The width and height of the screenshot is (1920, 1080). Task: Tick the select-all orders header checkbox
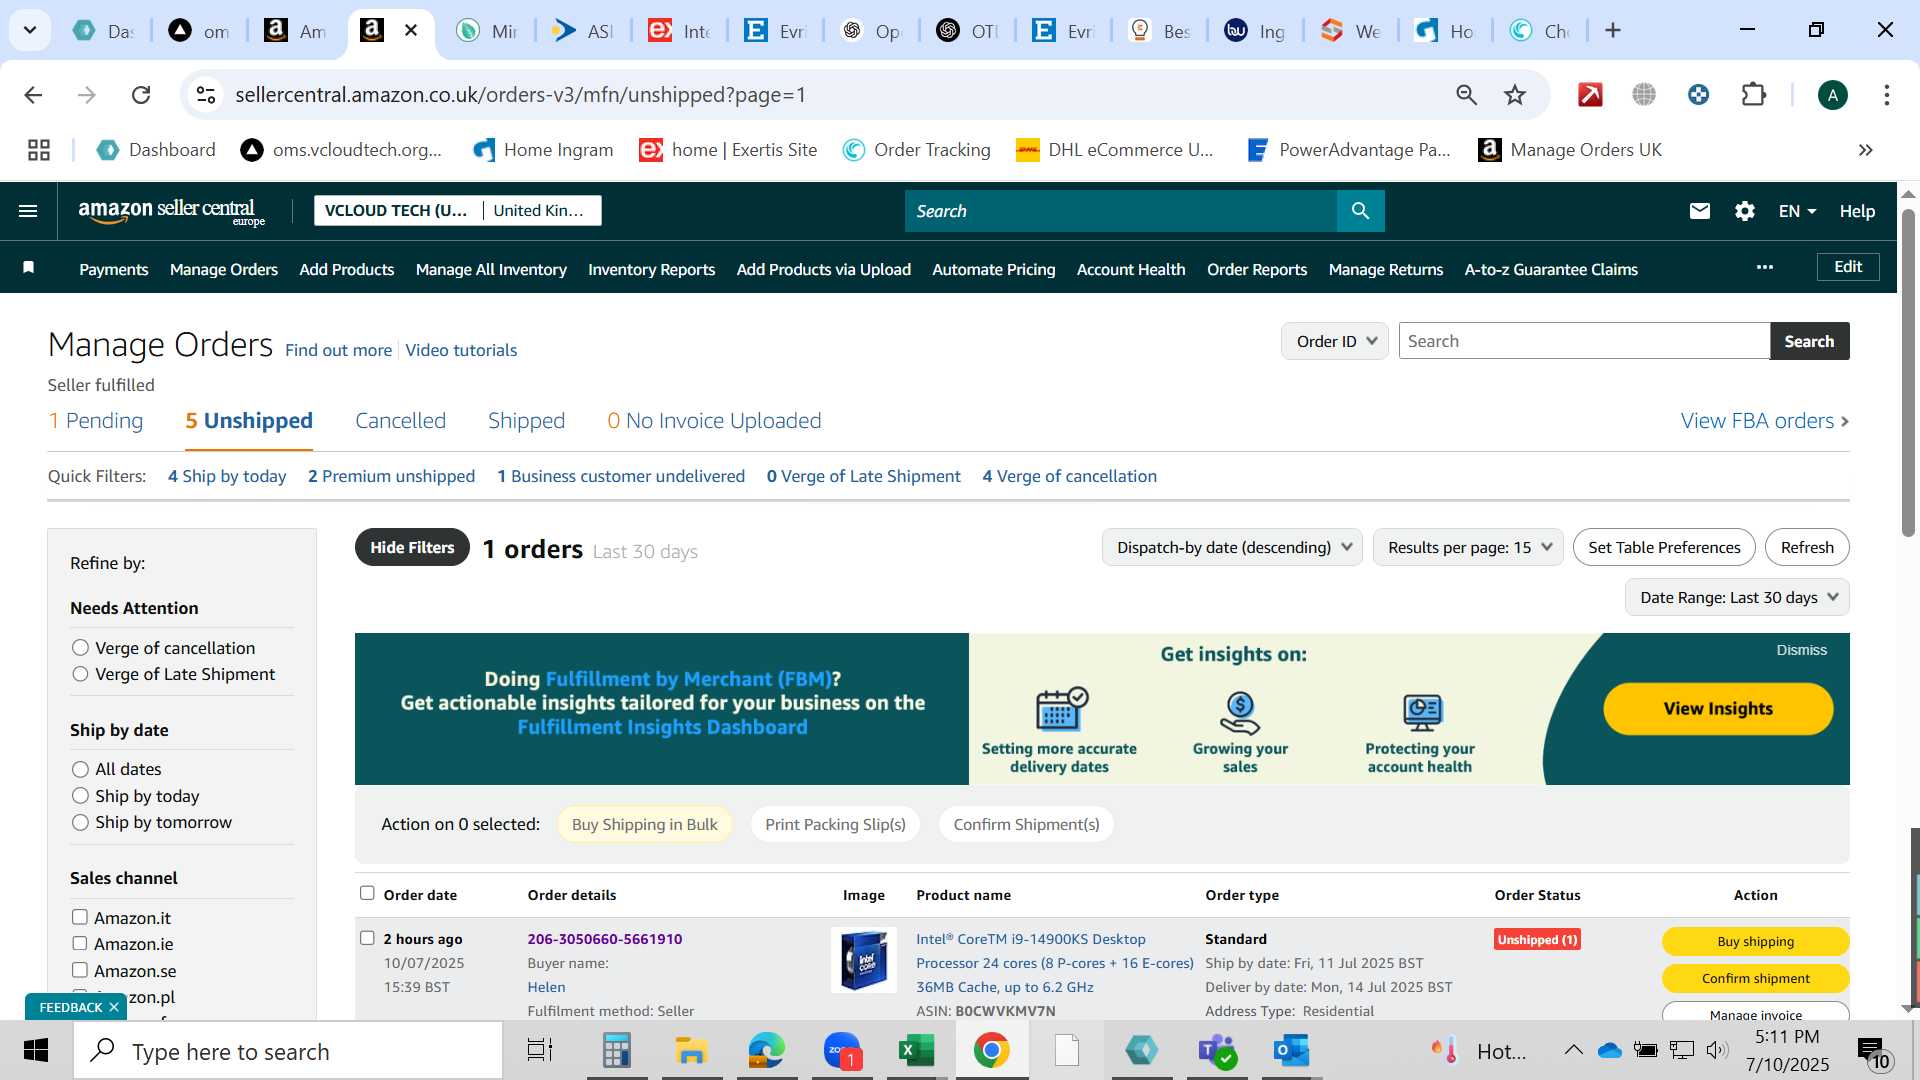(367, 893)
